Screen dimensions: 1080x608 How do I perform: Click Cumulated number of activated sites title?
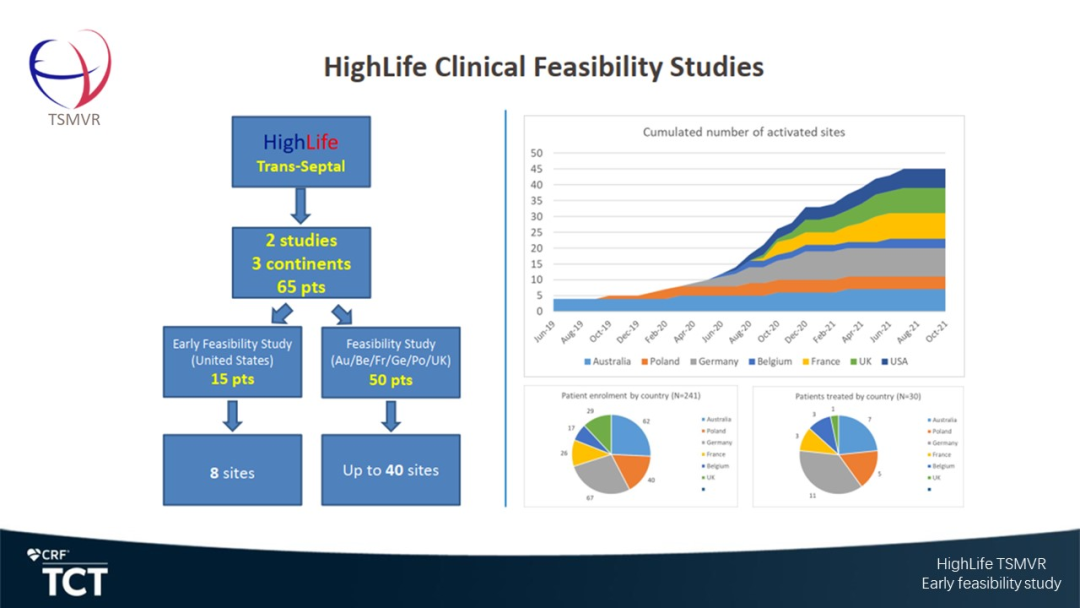click(x=744, y=131)
